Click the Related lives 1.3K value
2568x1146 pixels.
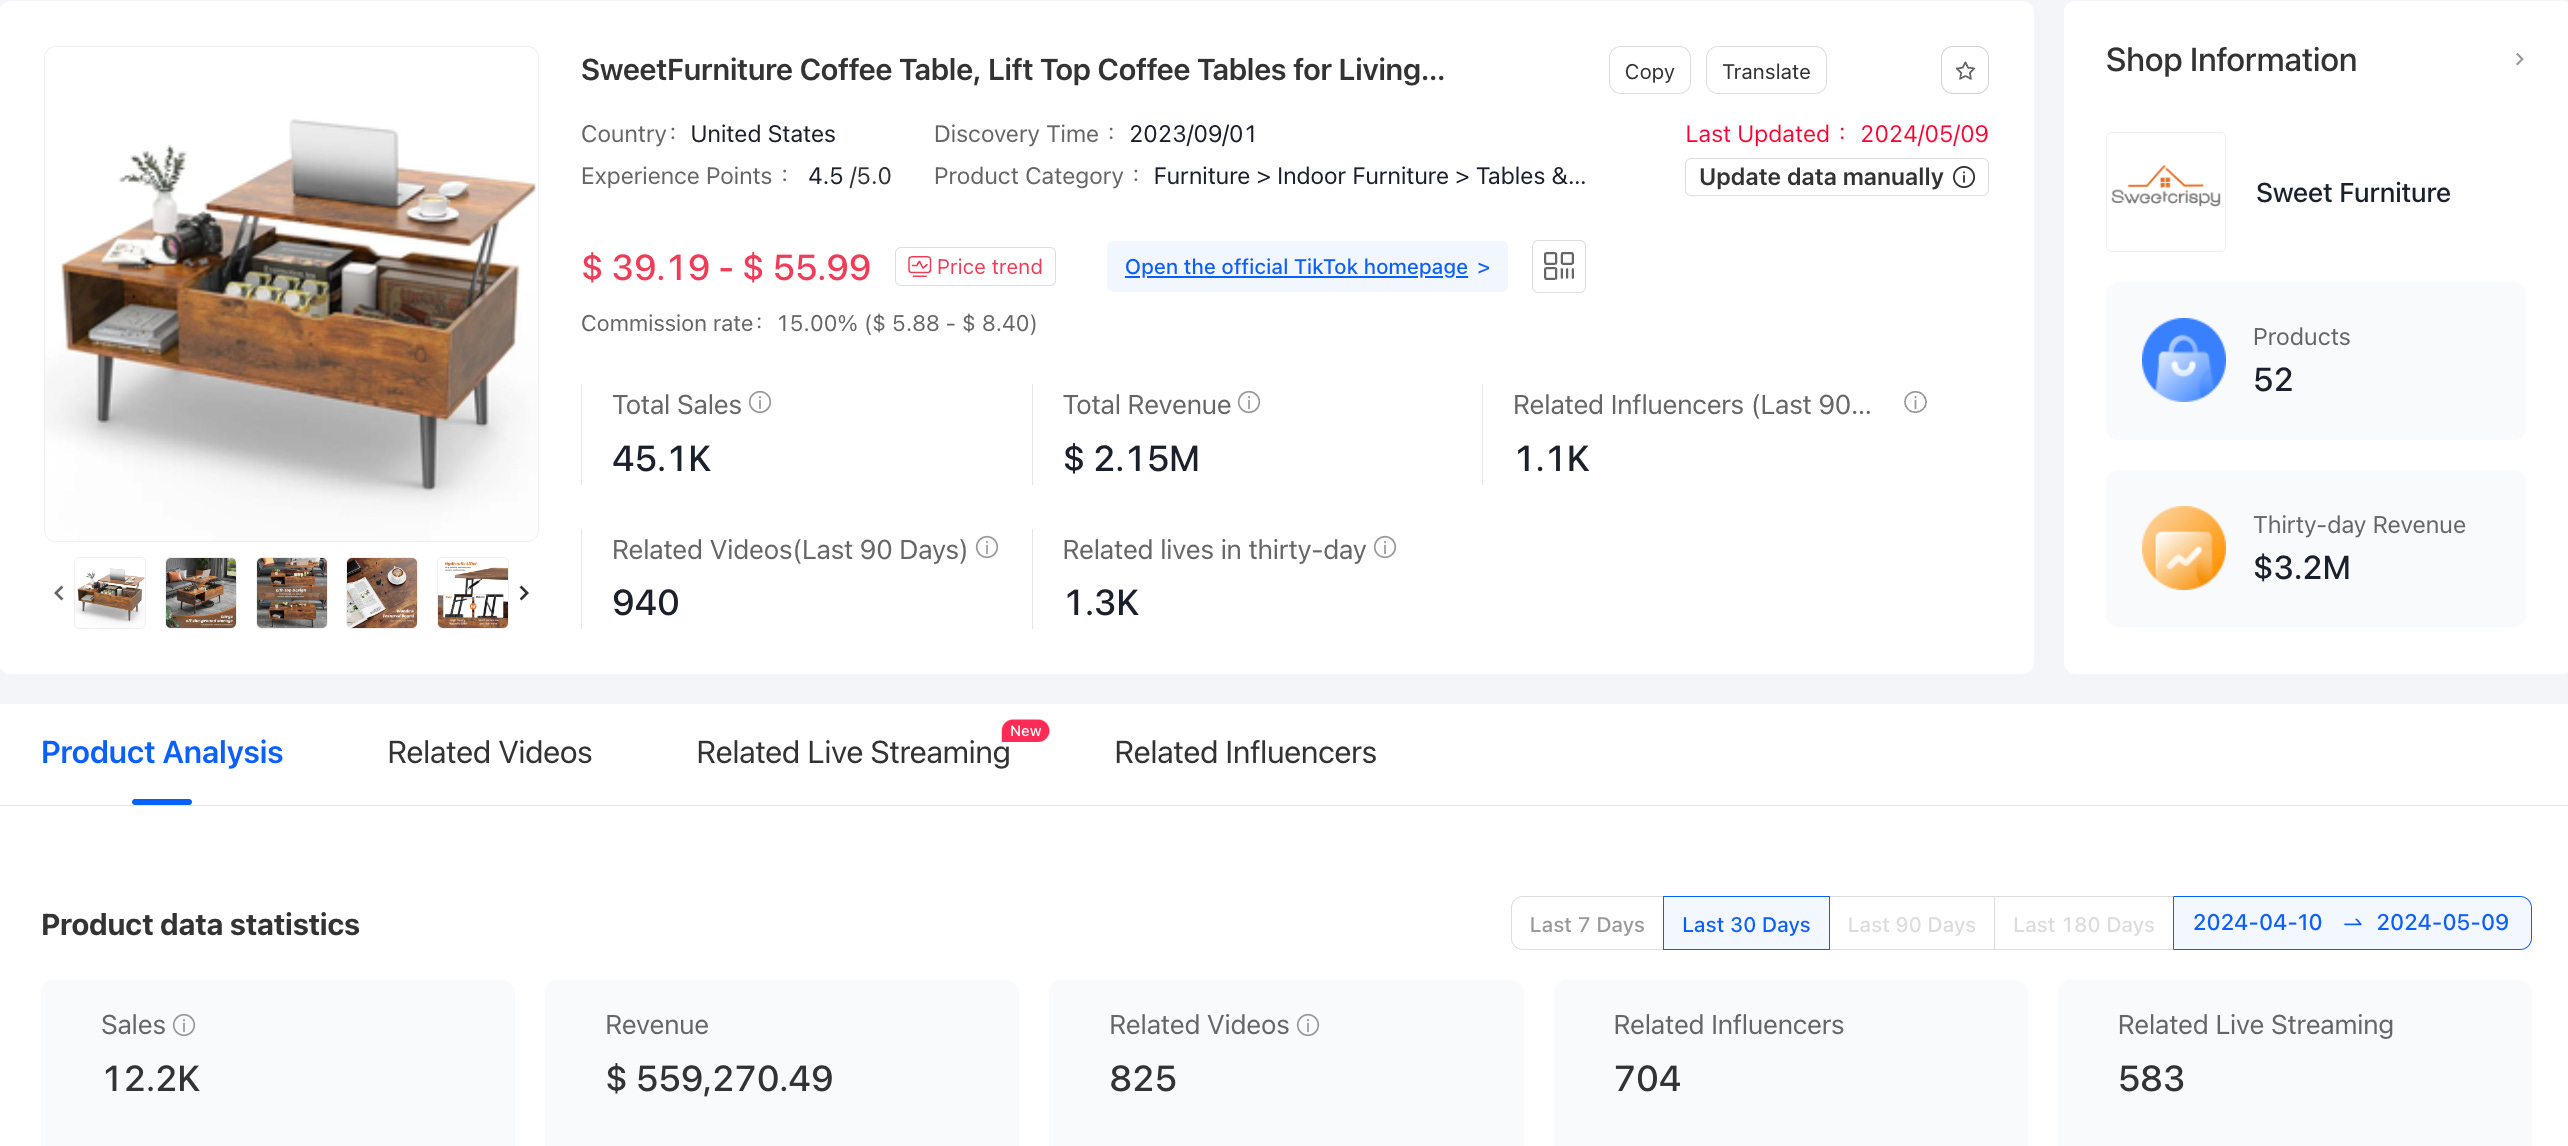pos(1101,602)
